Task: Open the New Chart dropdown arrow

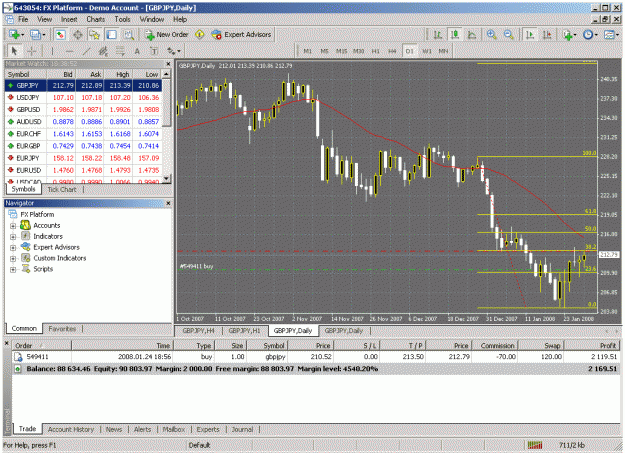Action: click(x=23, y=35)
